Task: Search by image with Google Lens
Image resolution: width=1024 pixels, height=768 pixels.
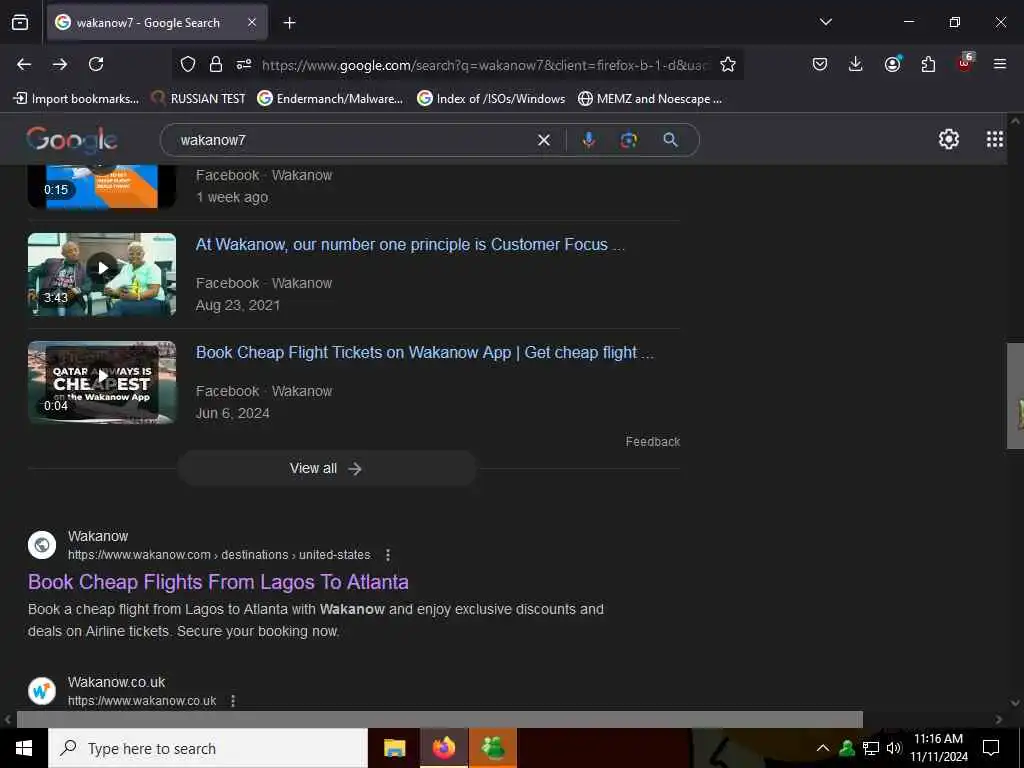Action: click(x=628, y=140)
